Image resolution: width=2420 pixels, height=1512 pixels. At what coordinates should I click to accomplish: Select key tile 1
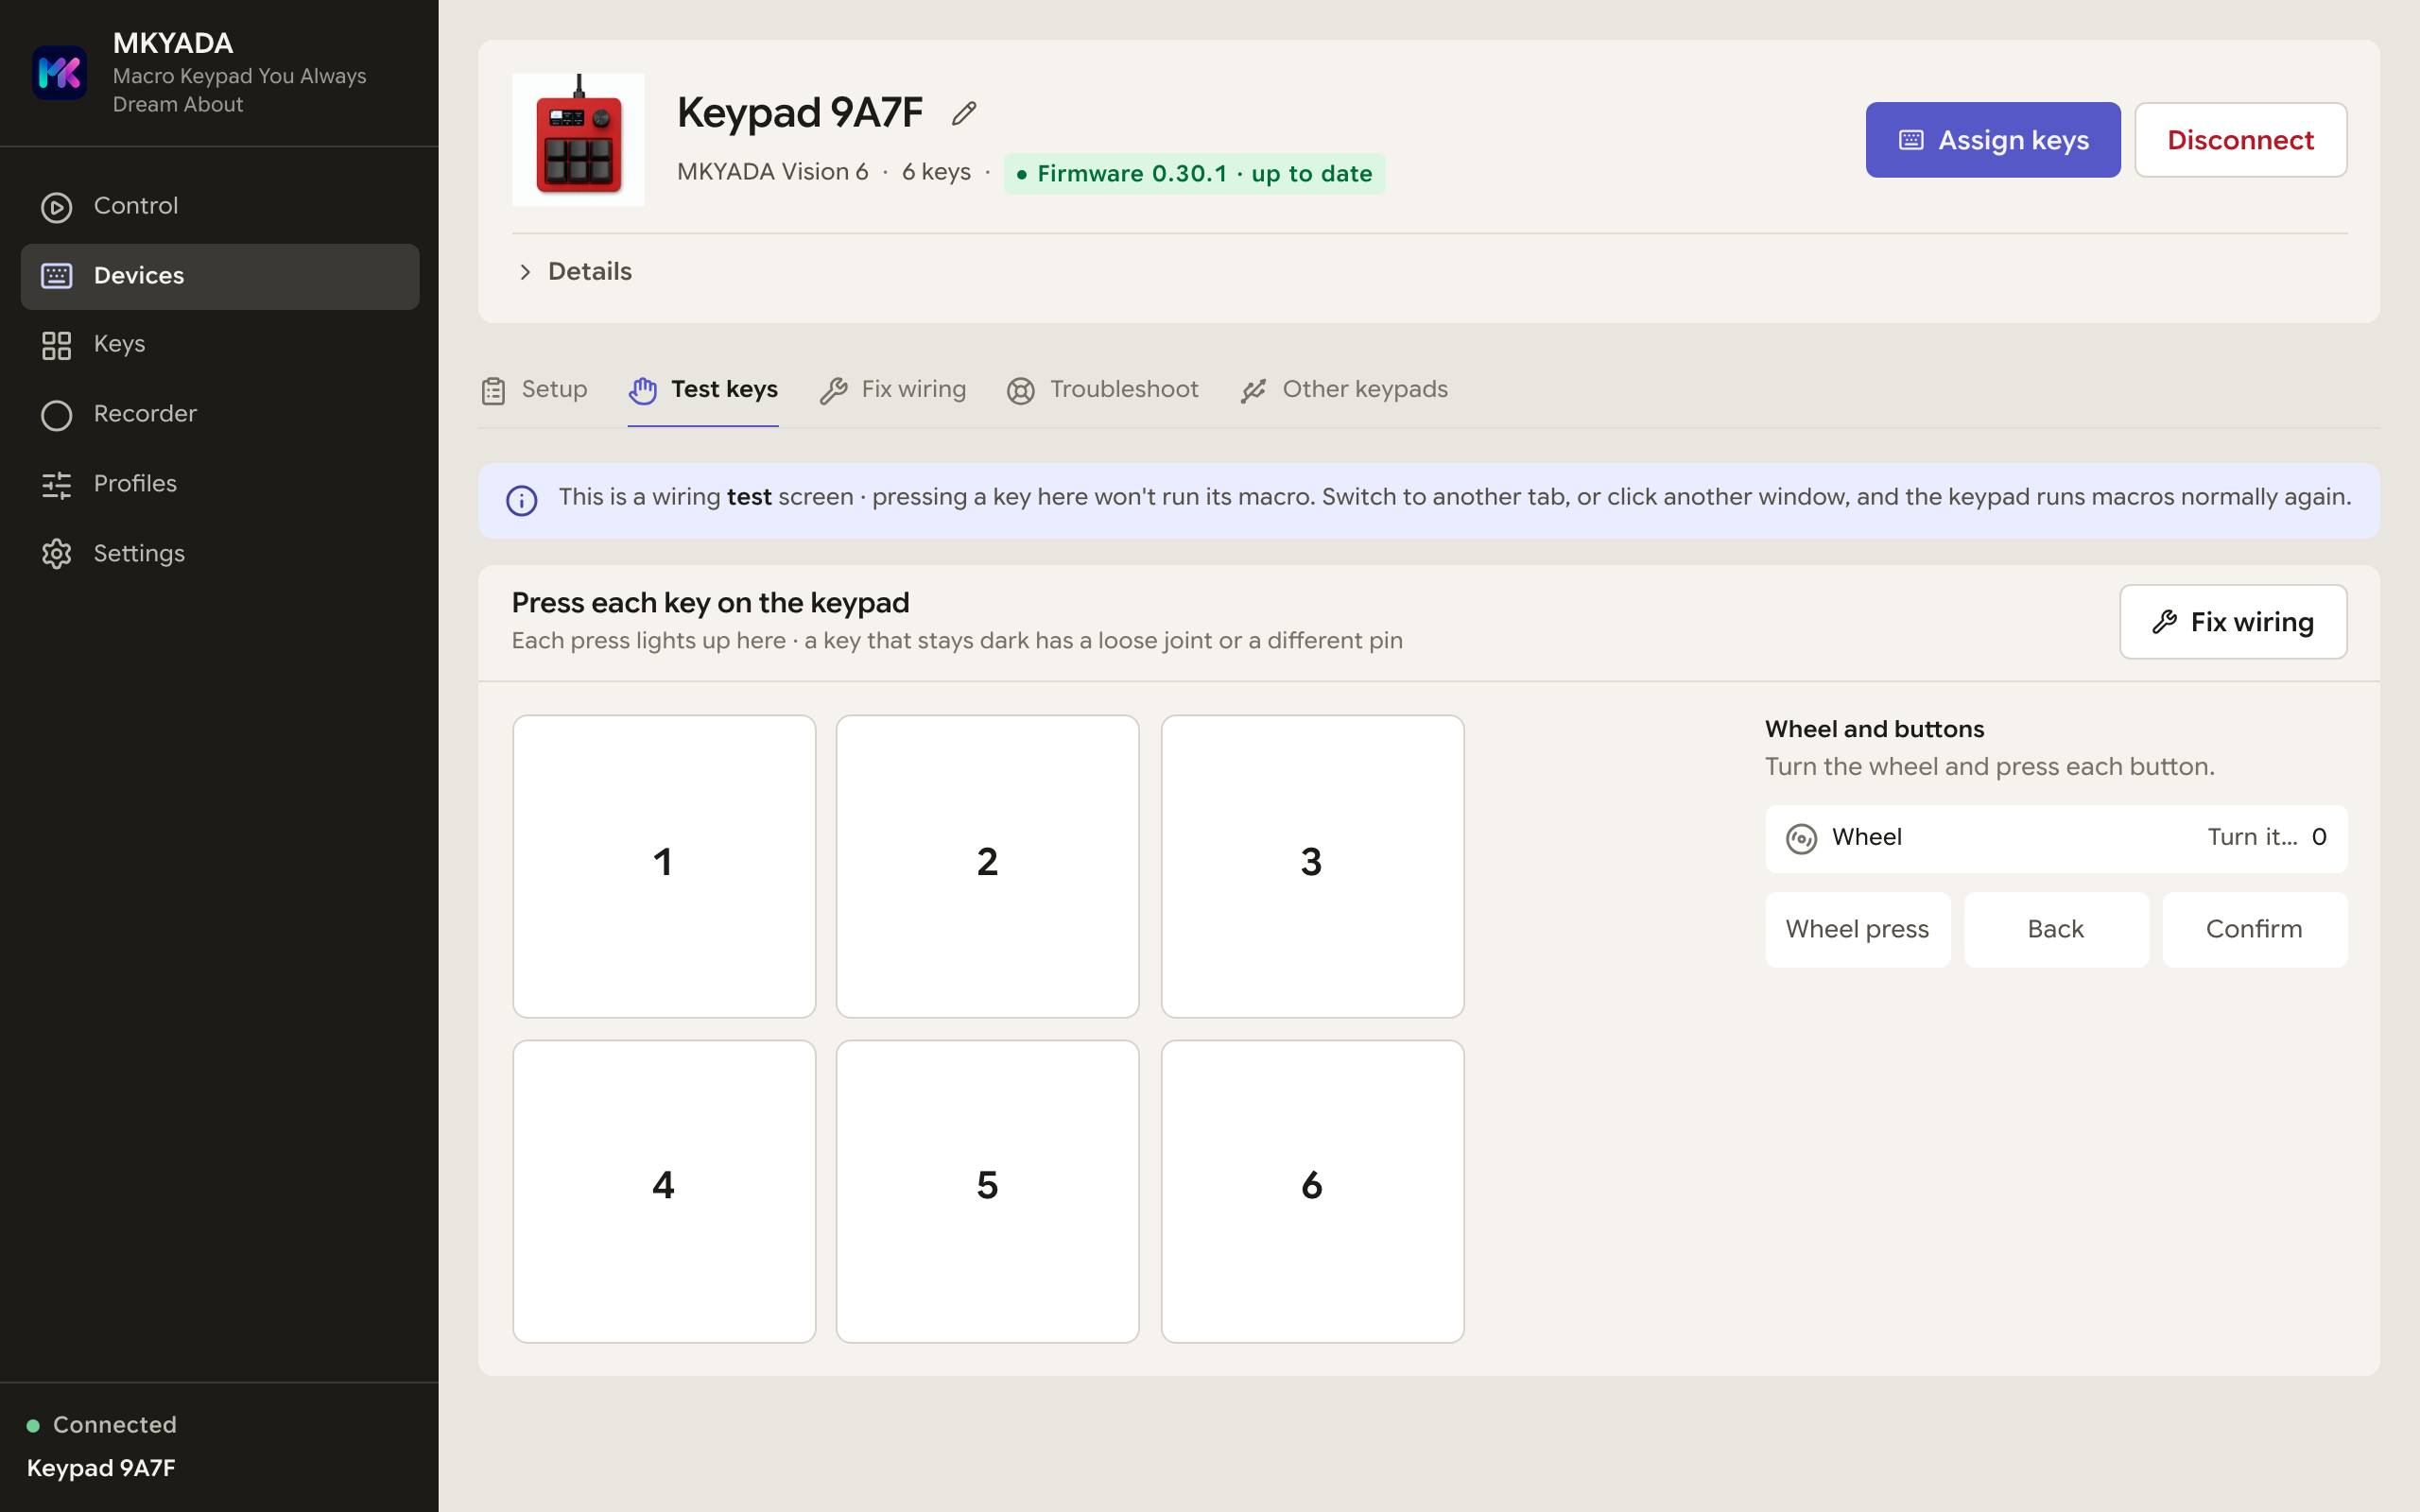click(x=664, y=866)
